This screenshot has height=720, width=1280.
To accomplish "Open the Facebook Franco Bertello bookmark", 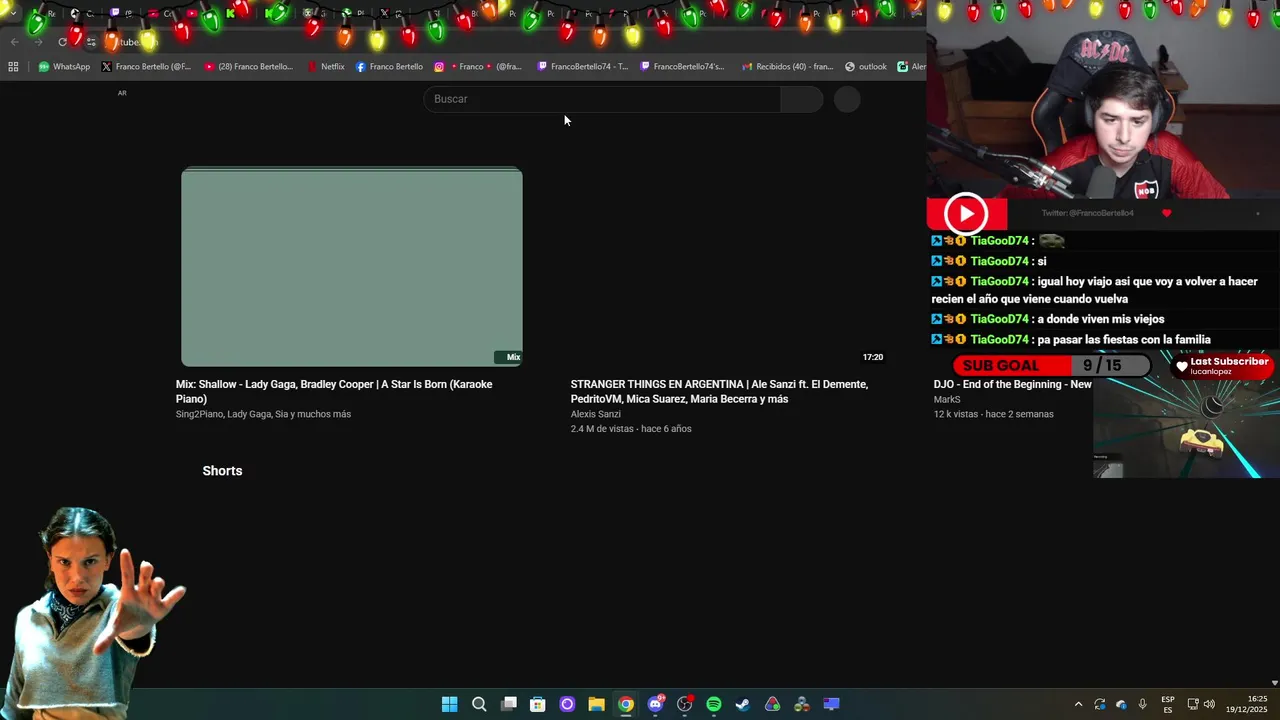I will click(x=389, y=67).
